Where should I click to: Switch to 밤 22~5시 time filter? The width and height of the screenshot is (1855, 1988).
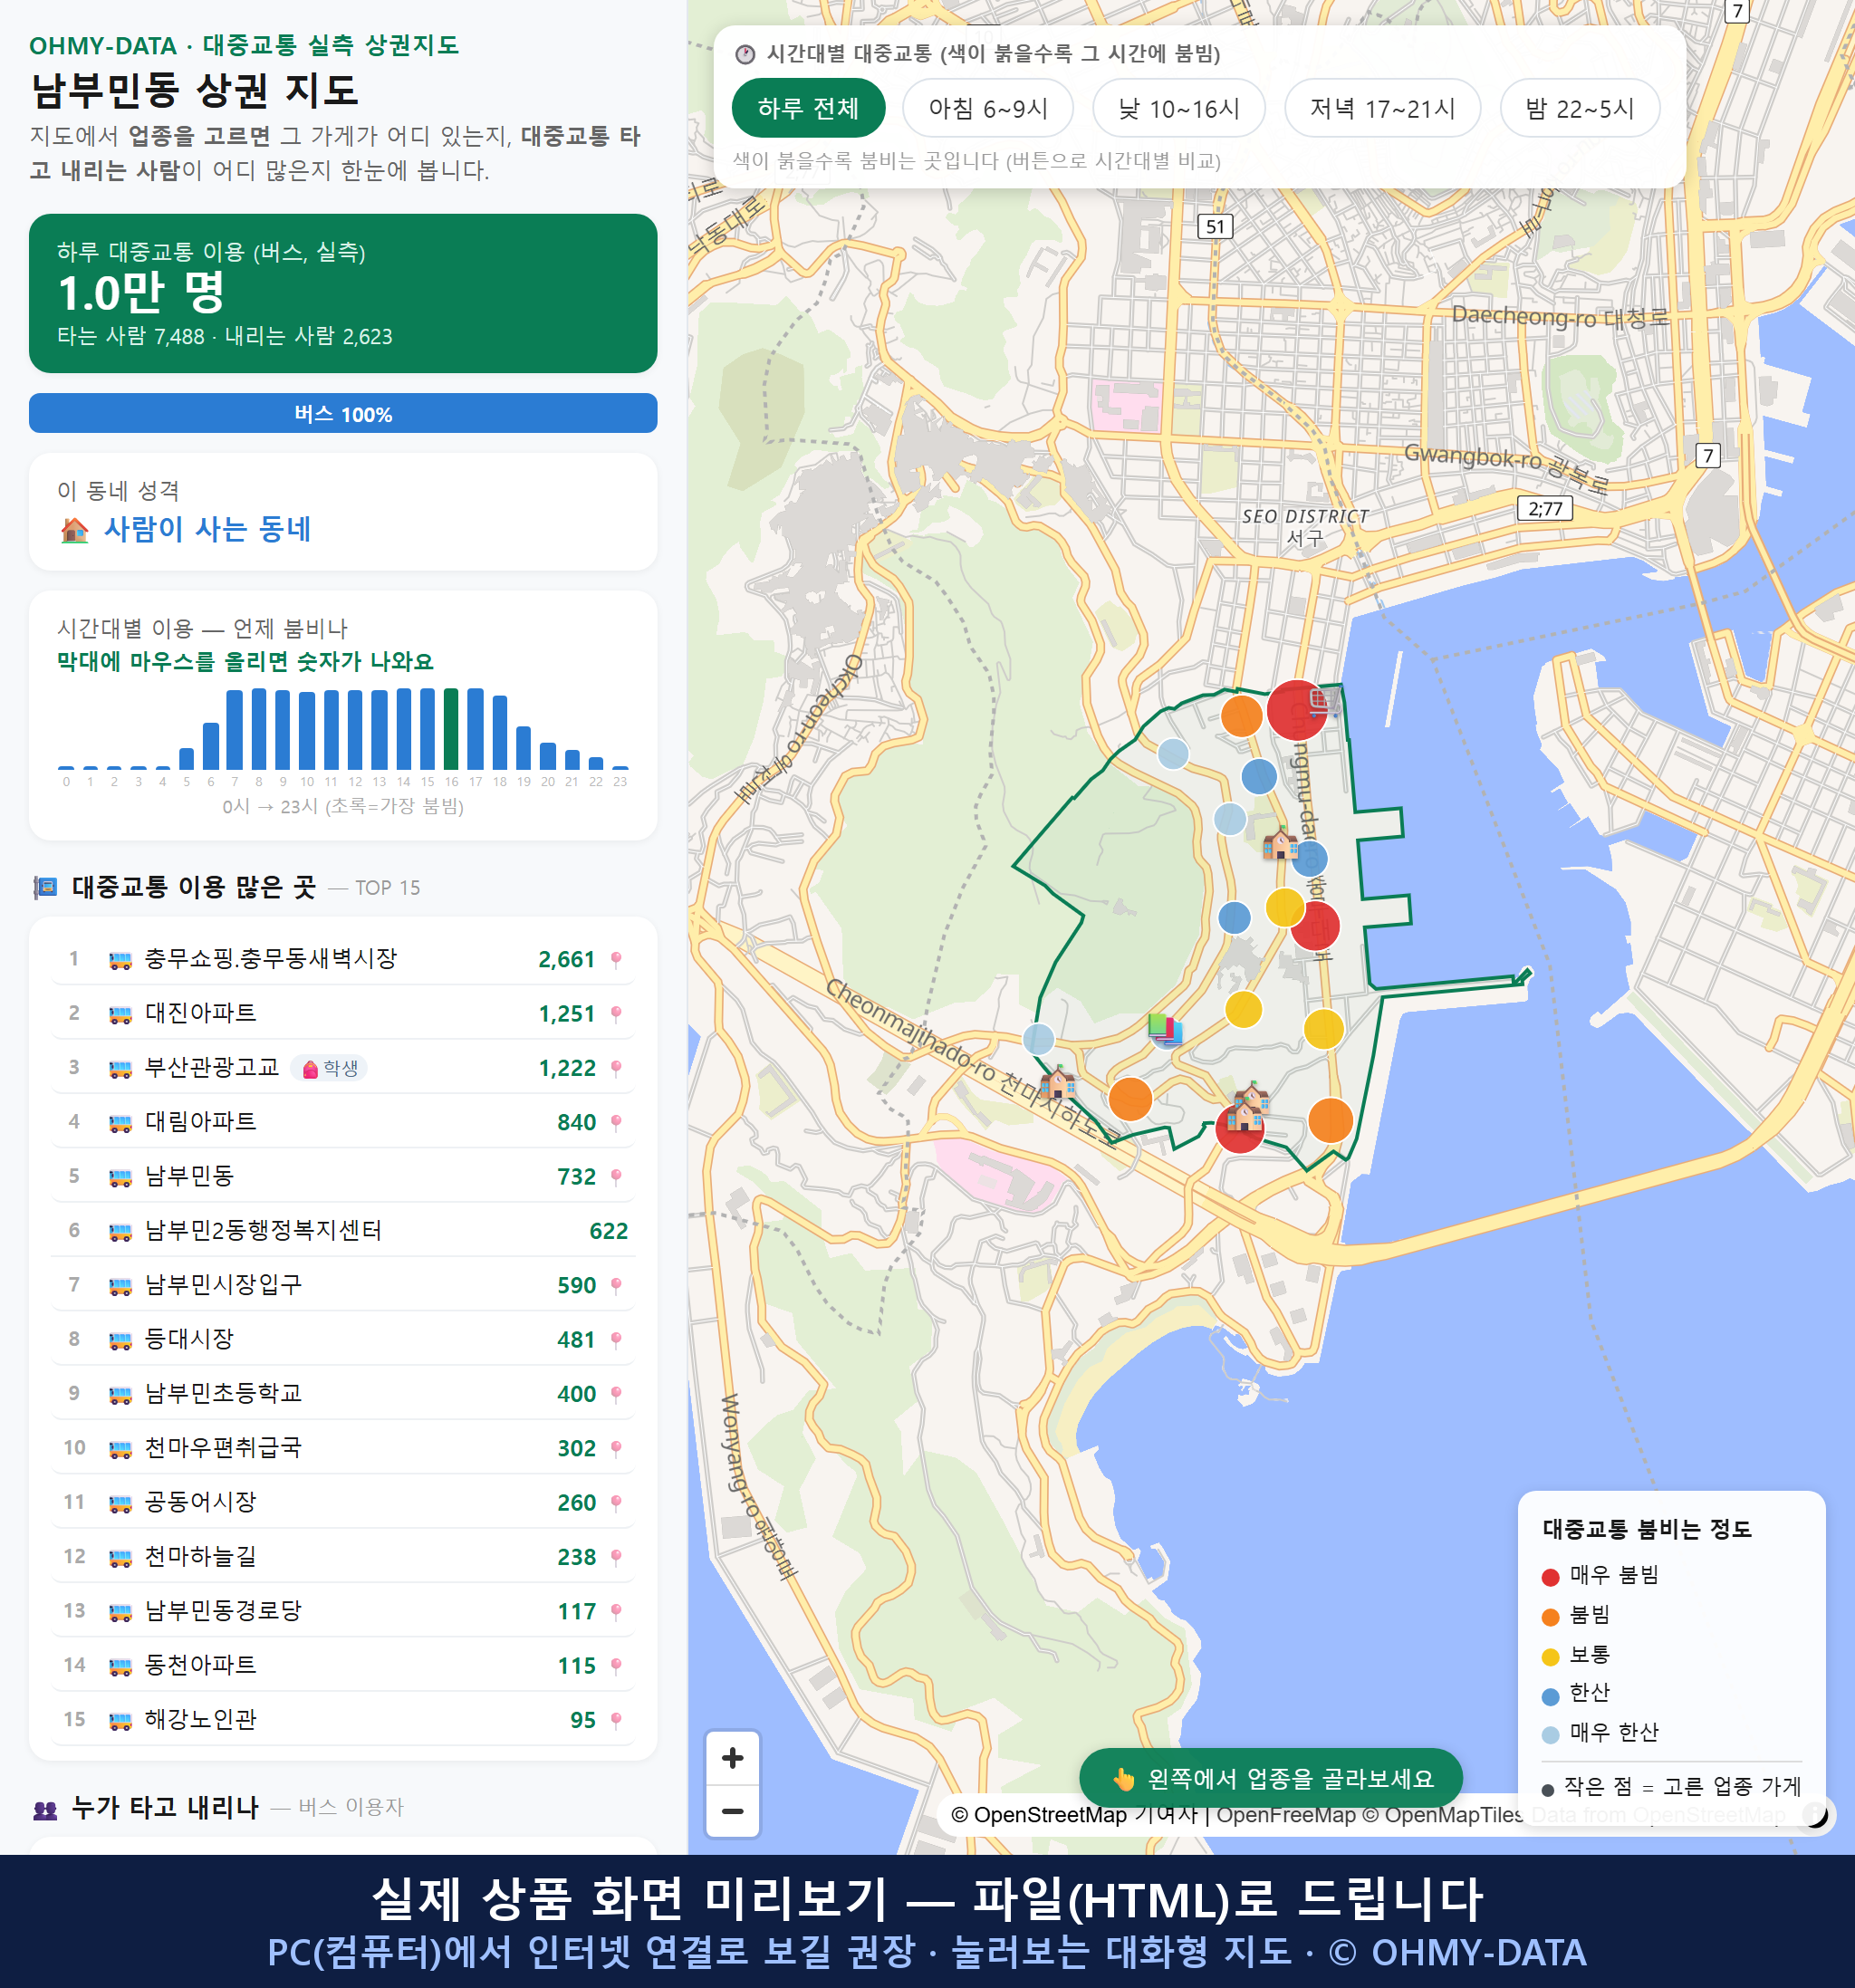click(x=1579, y=108)
